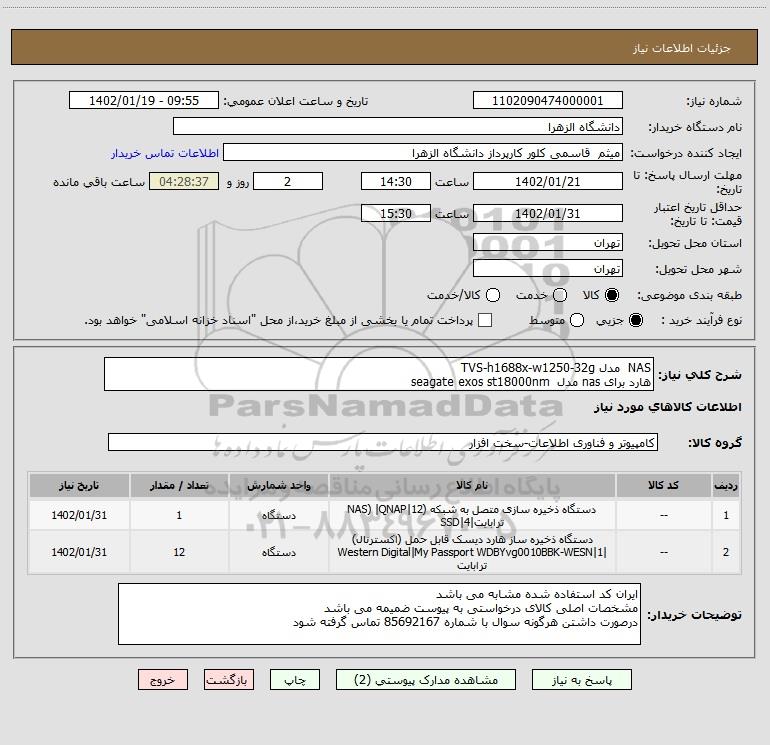770x745 pixels.
Task: Select the خدمت radio button
Action: point(560,295)
